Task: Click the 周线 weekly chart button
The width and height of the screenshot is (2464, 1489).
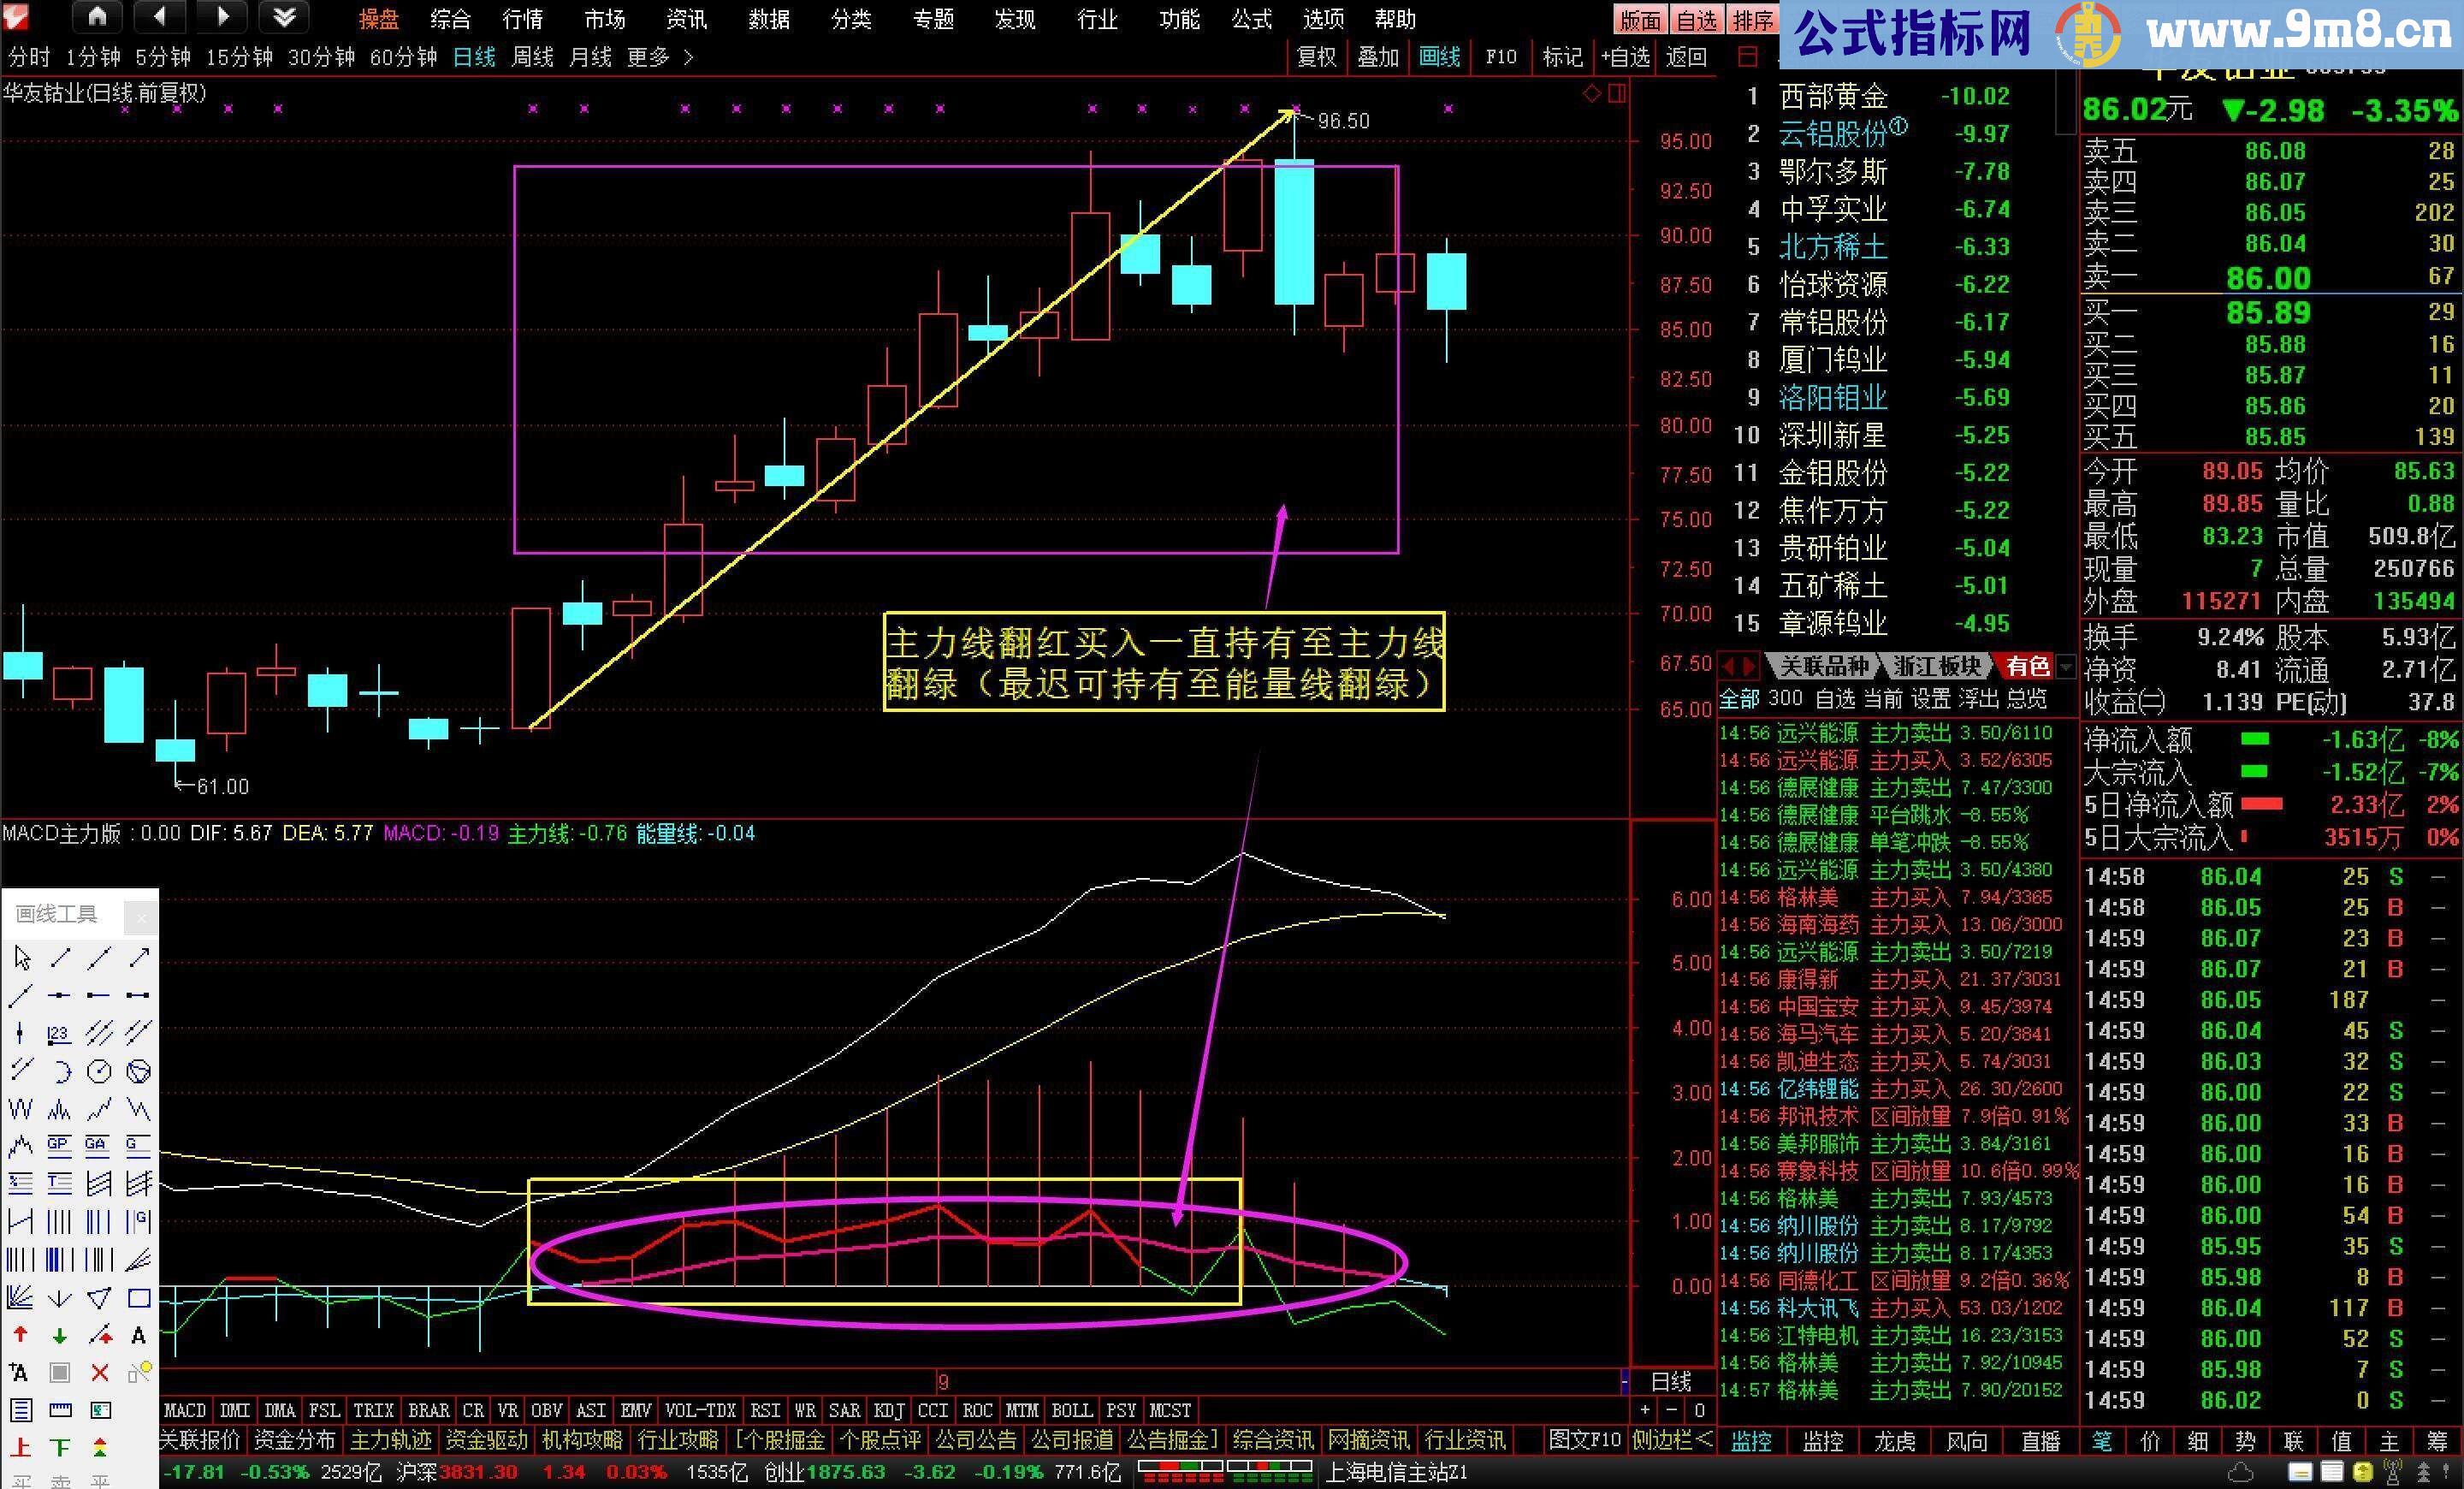Action: (532, 57)
